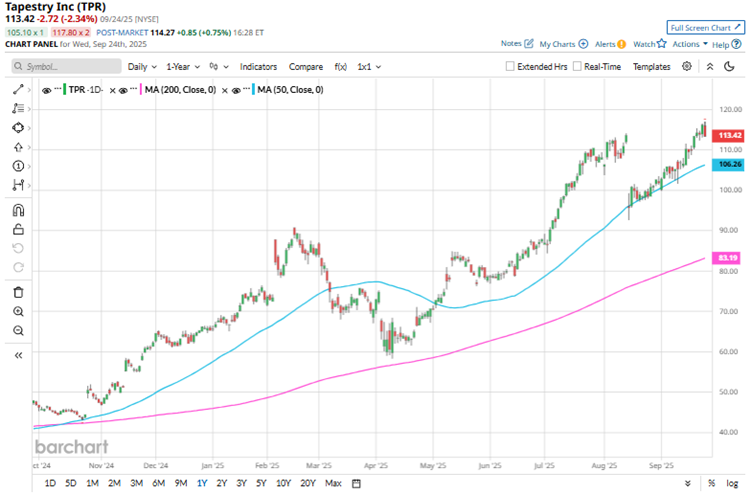Enable the Extended Hrs checkbox
This screenshot has width=752, height=494.
(510, 67)
